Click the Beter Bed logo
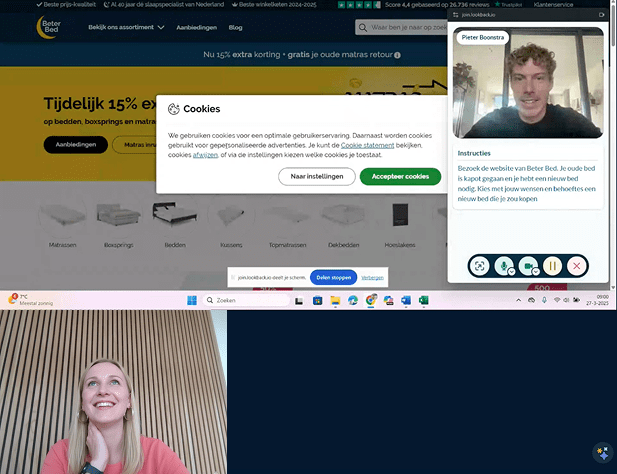 pyautogui.click(x=49, y=27)
